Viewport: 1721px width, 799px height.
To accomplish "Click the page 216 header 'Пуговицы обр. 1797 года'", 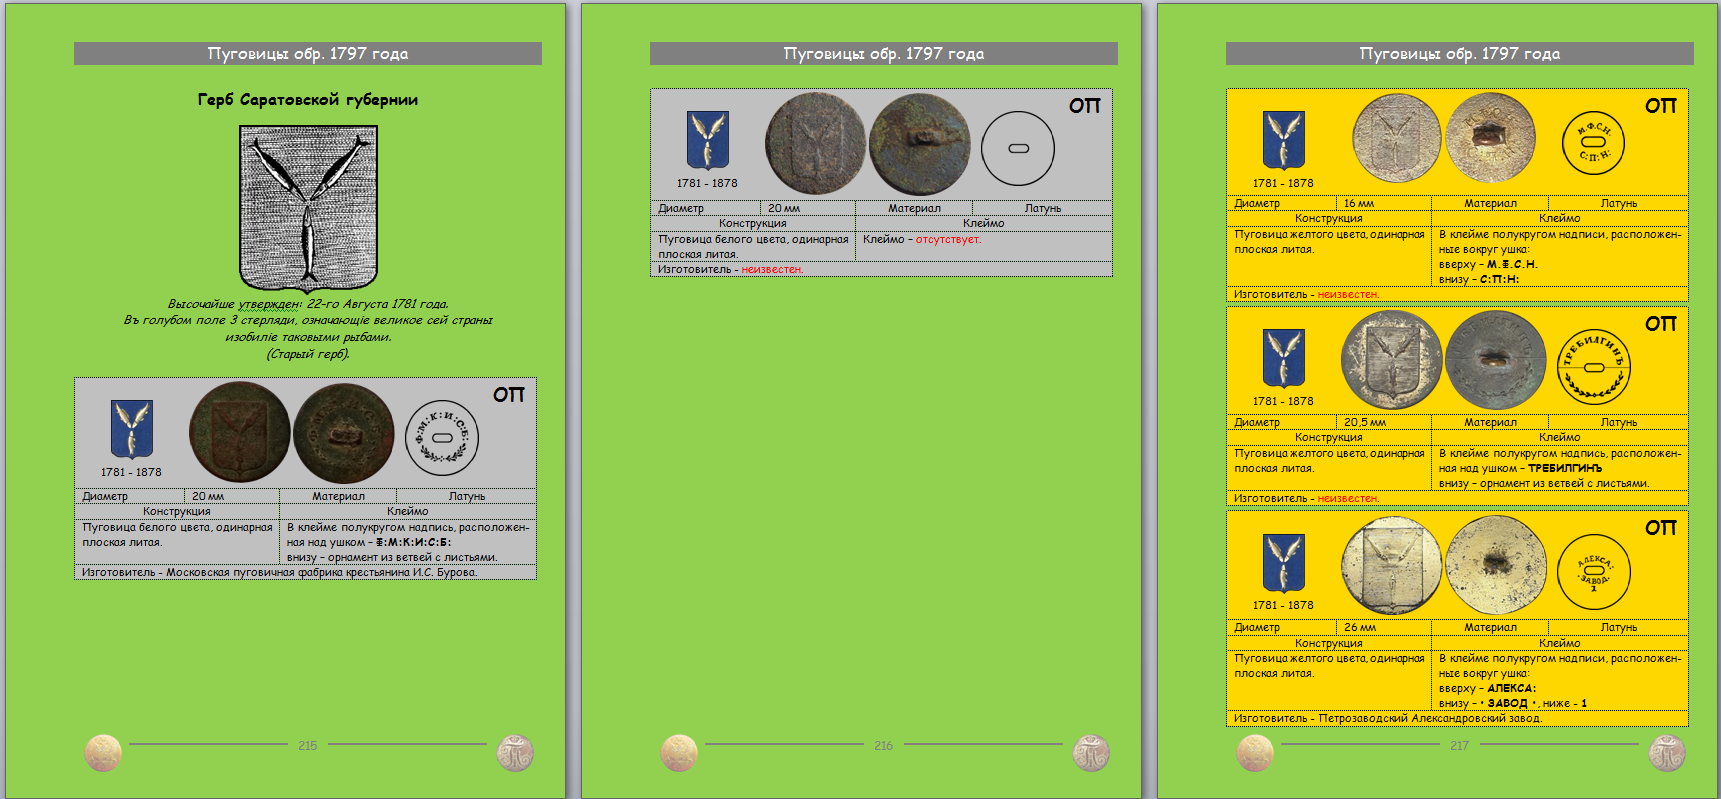I will (883, 54).
